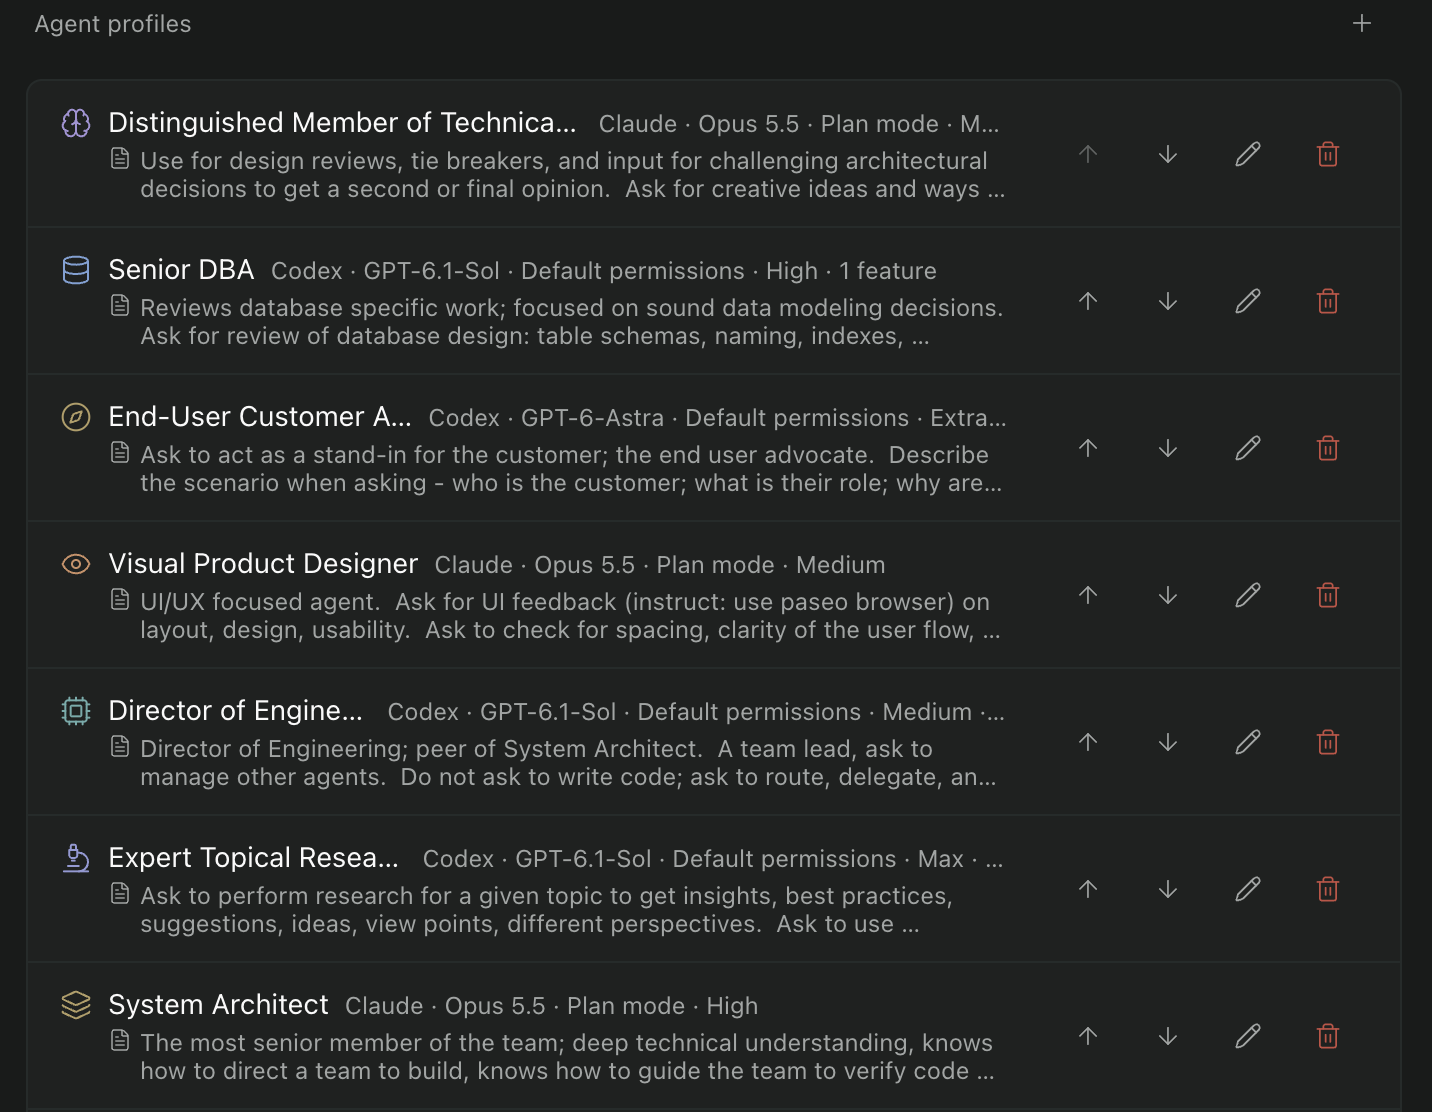Delete the End-User Customer profile

[x=1328, y=448]
